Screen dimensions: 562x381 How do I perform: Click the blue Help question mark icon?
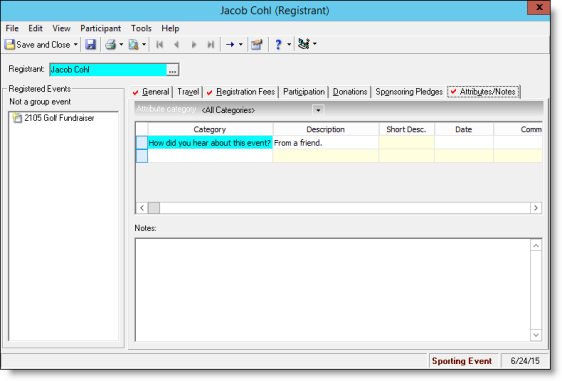point(278,44)
